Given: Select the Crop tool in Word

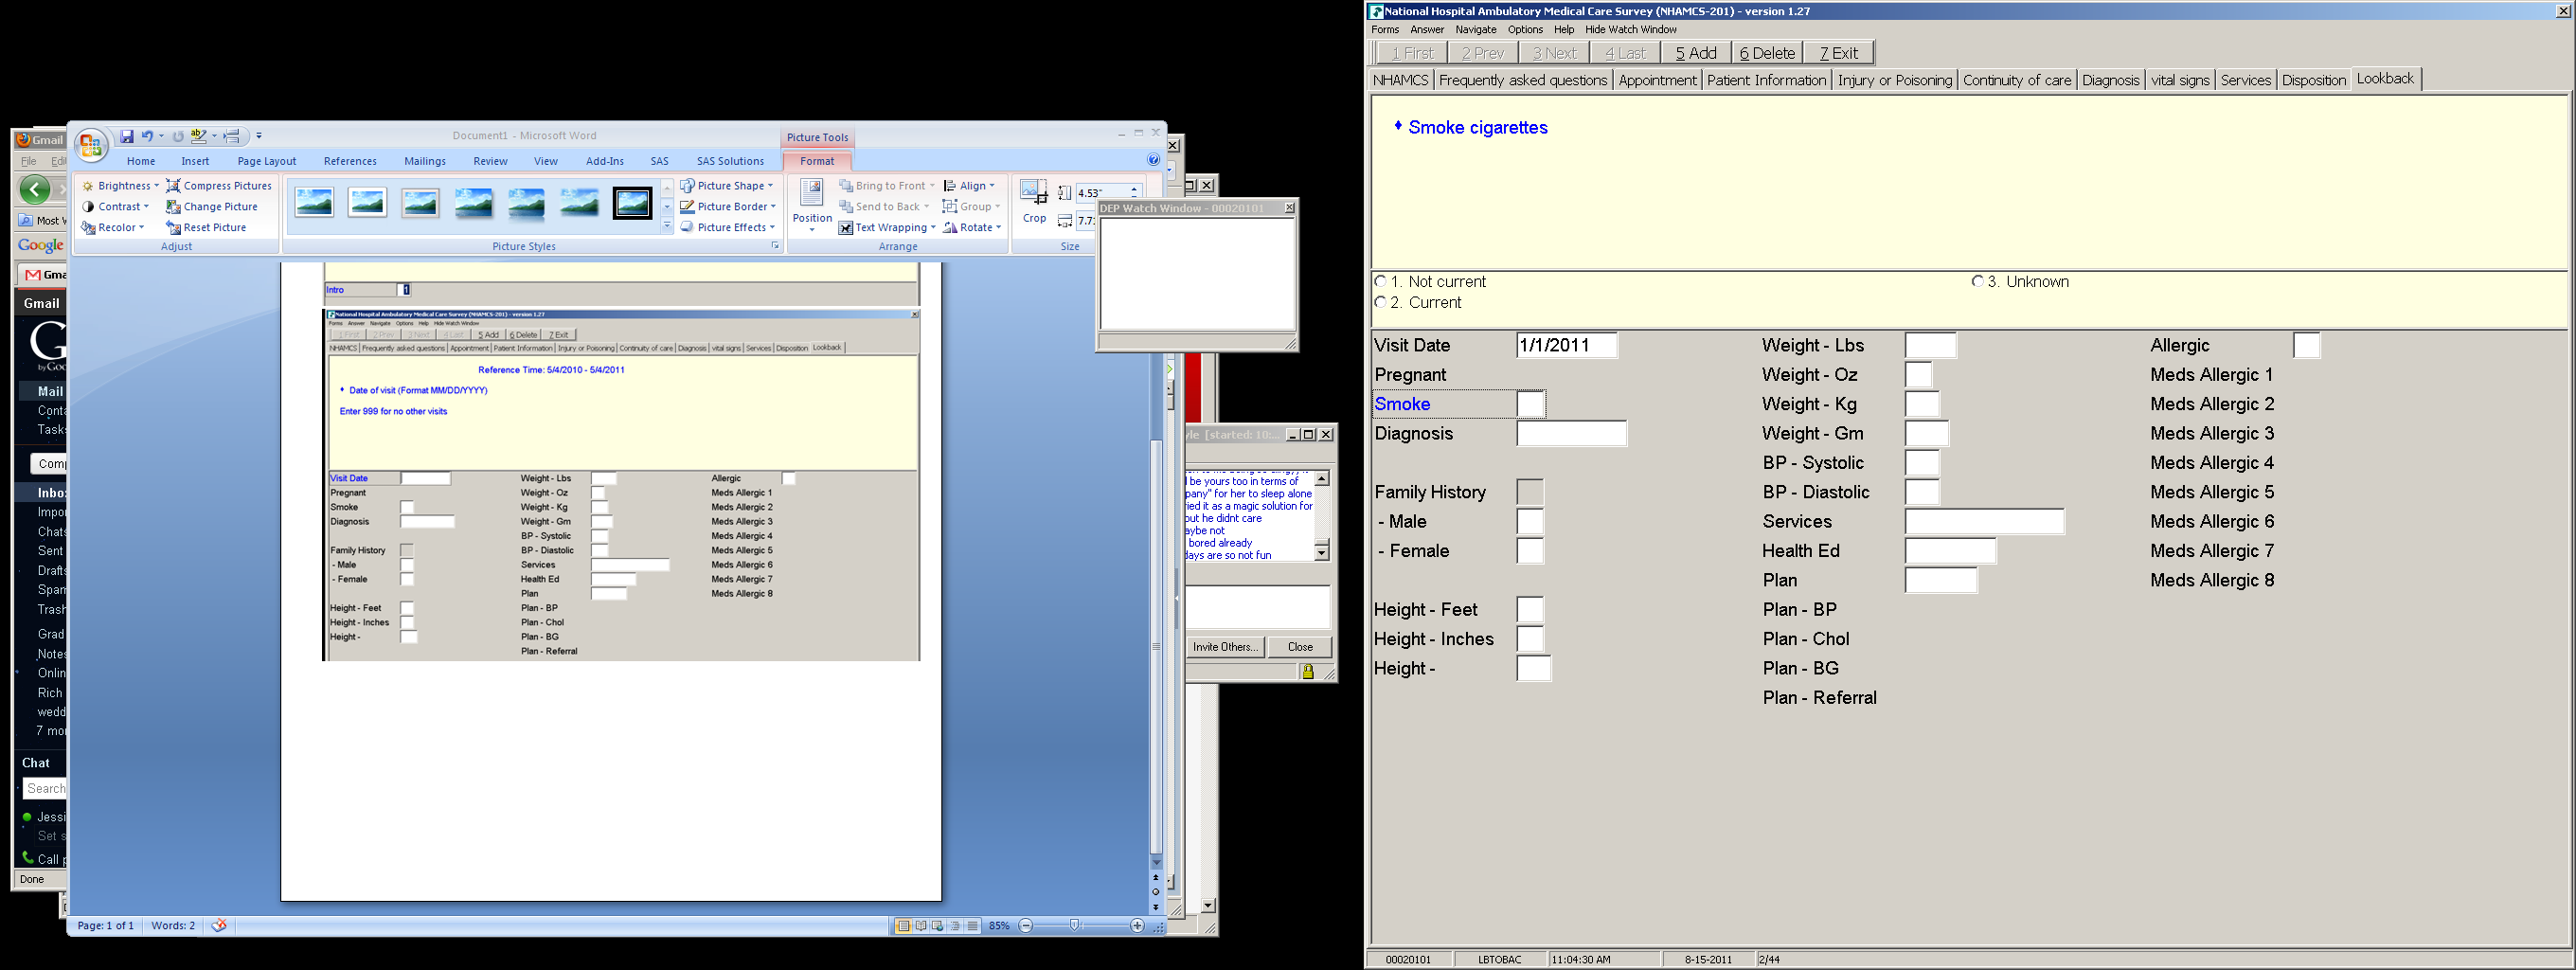Looking at the screenshot, I should [1034, 201].
